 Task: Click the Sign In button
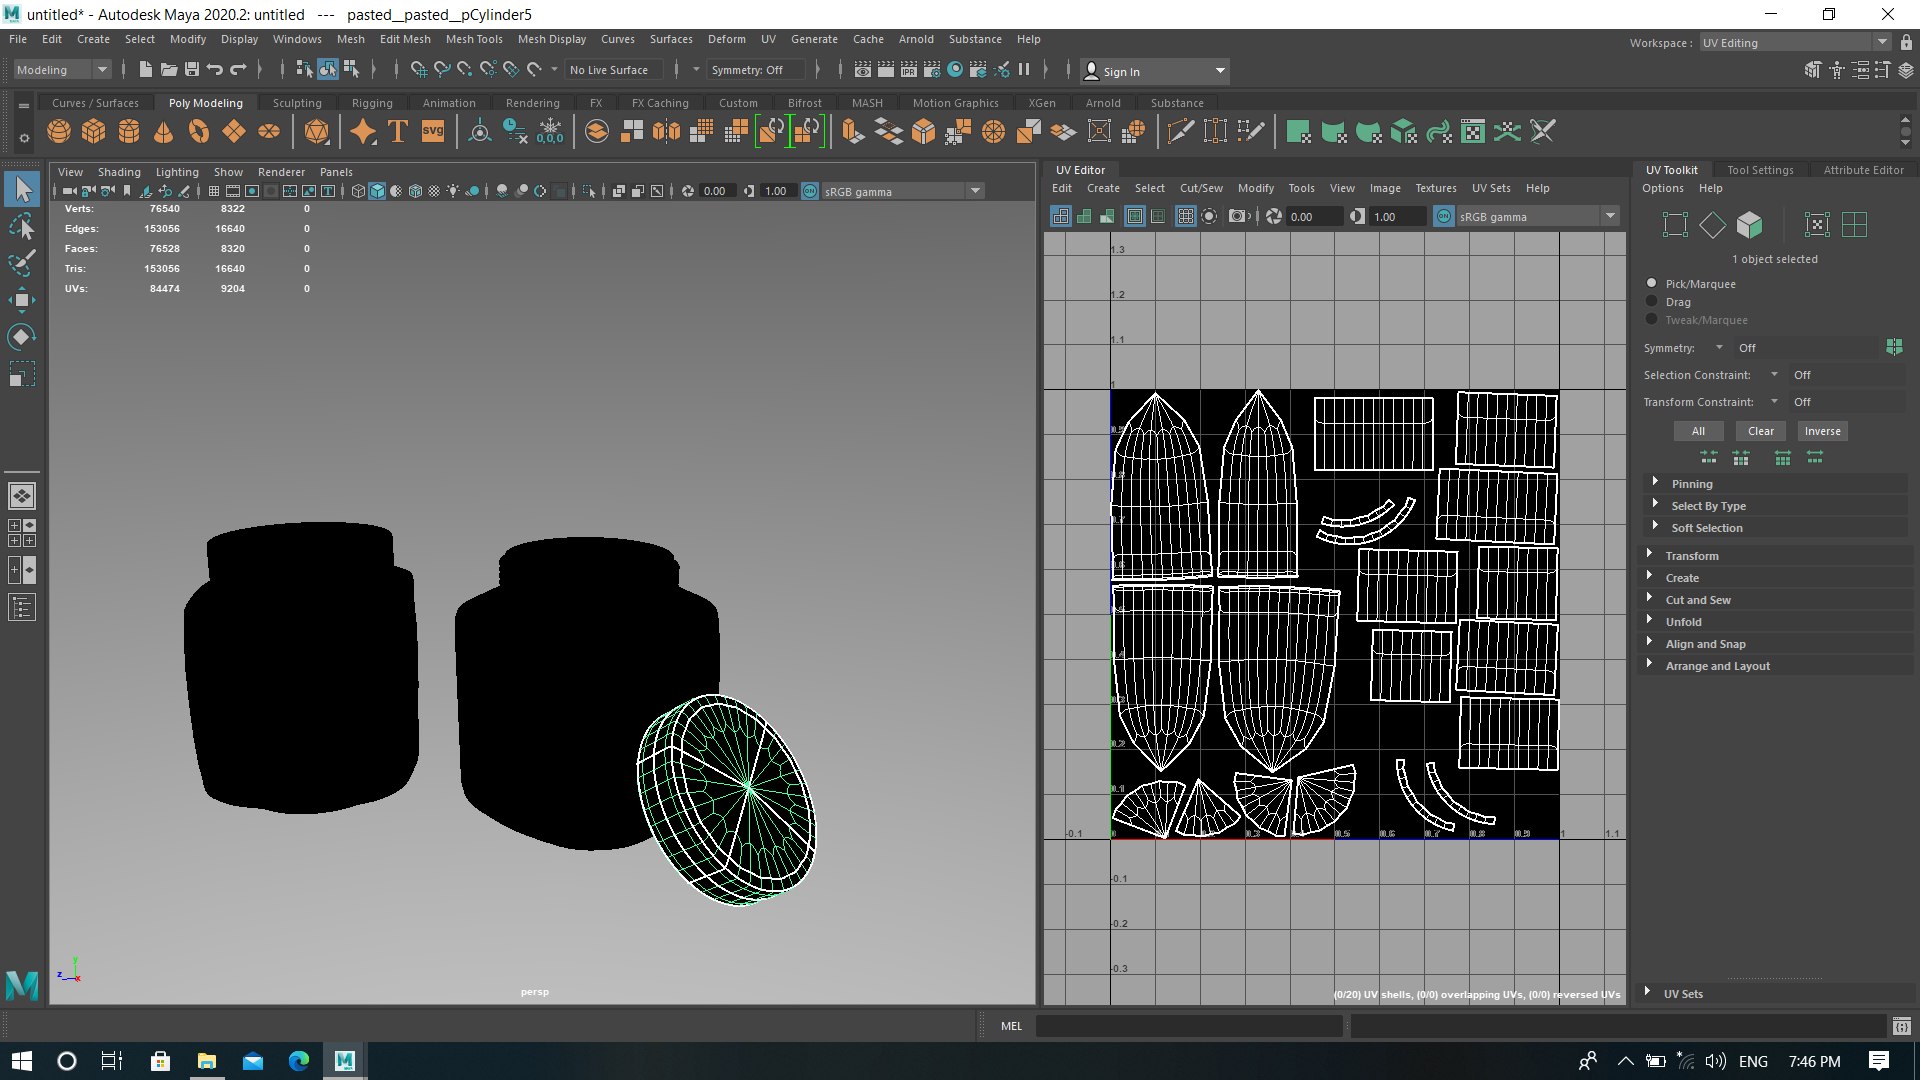click(x=1155, y=71)
